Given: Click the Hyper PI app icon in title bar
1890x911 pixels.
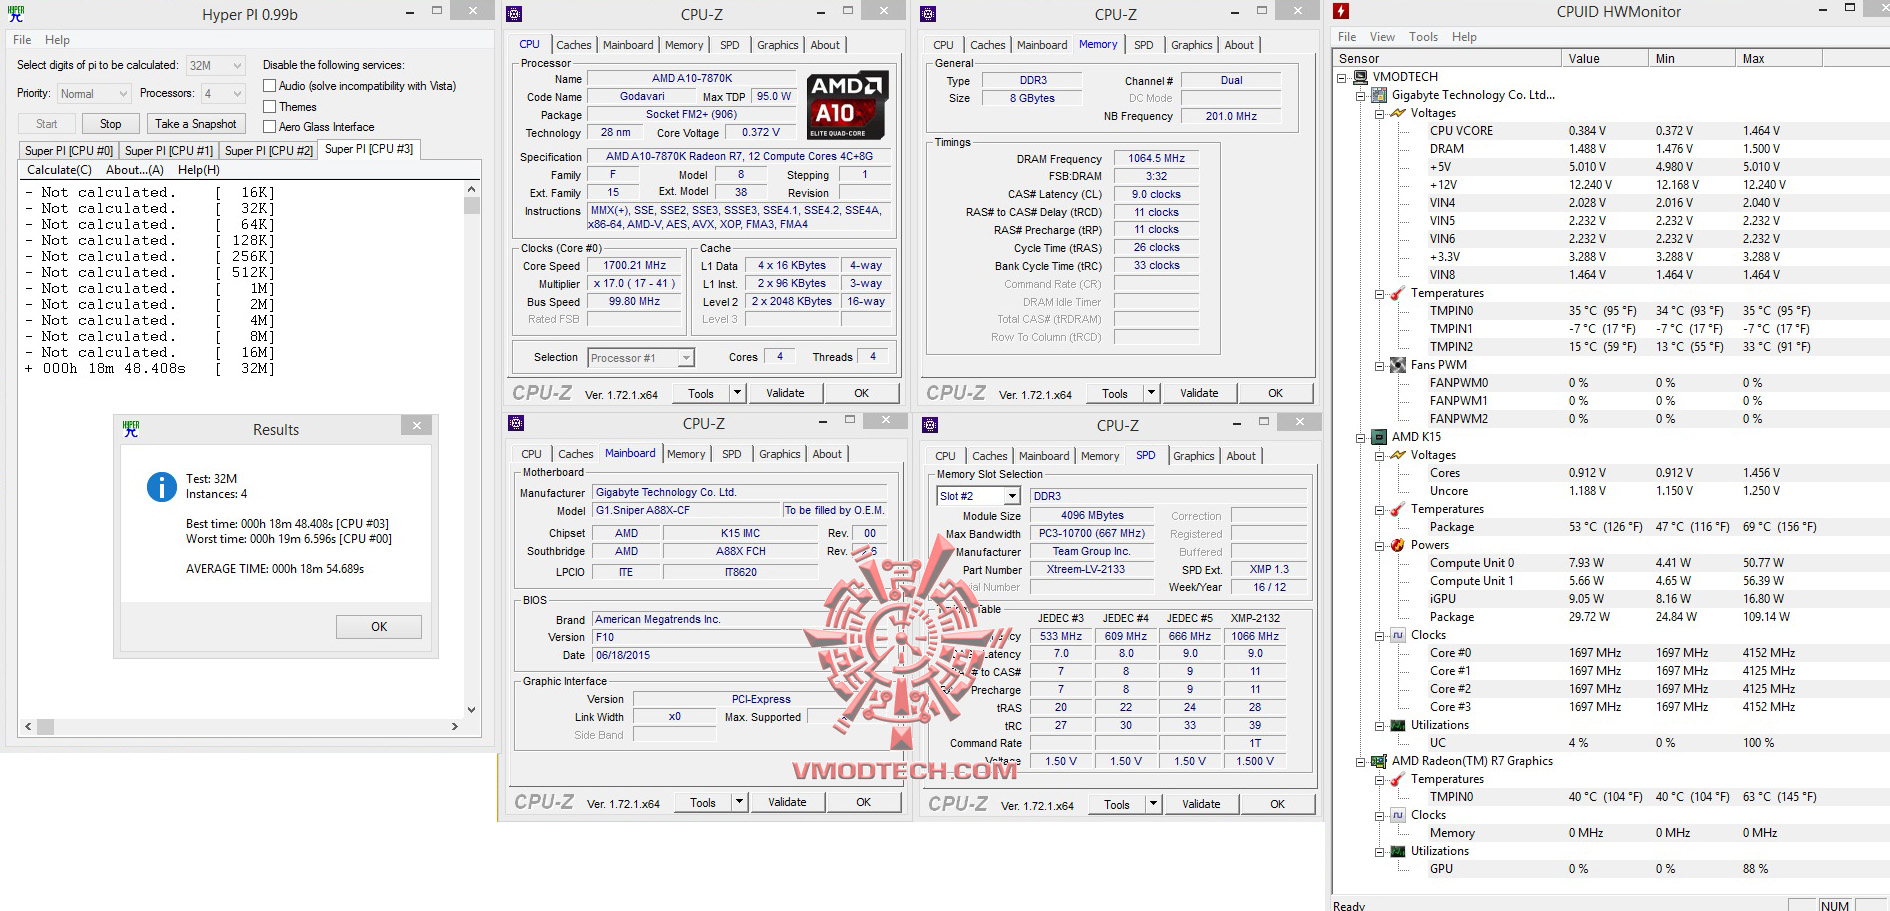Looking at the screenshot, I should [x=16, y=14].
